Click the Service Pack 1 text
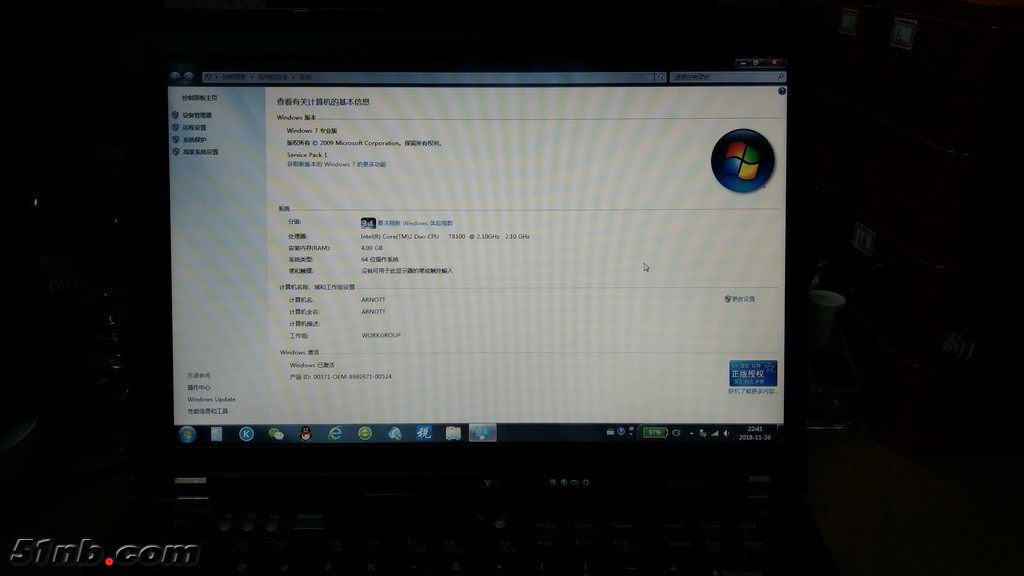The width and height of the screenshot is (1024, 576). pos(307,155)
